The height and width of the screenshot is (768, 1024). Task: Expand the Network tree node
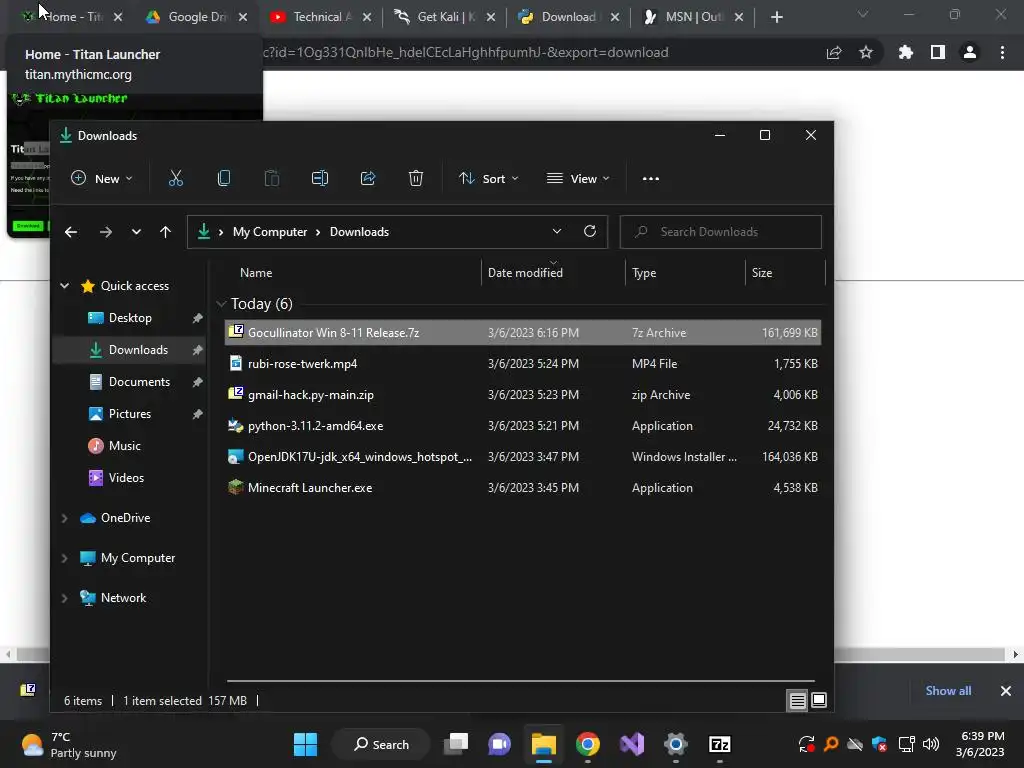tap(65, 598)
